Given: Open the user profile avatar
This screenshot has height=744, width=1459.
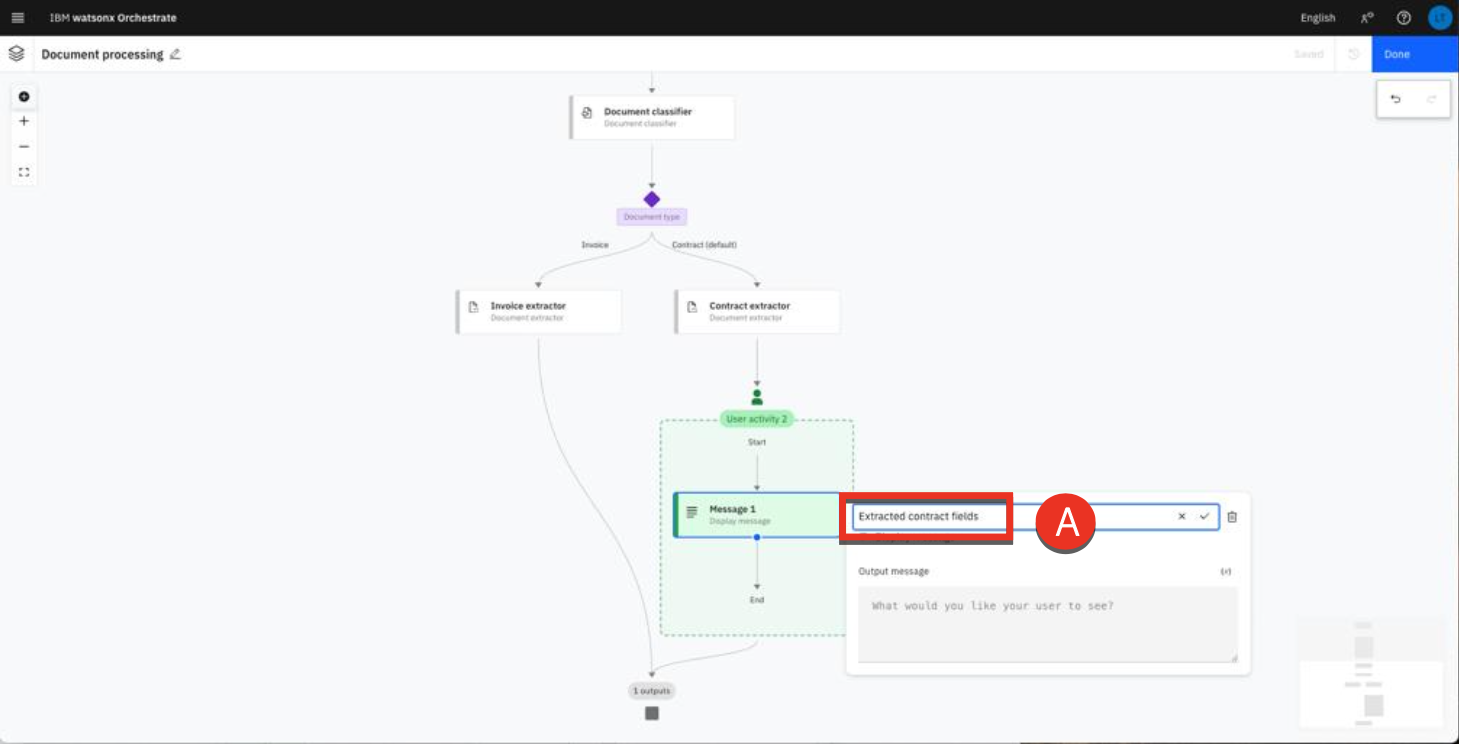Looking at the screenshot, I should [x=1439, y=18].
